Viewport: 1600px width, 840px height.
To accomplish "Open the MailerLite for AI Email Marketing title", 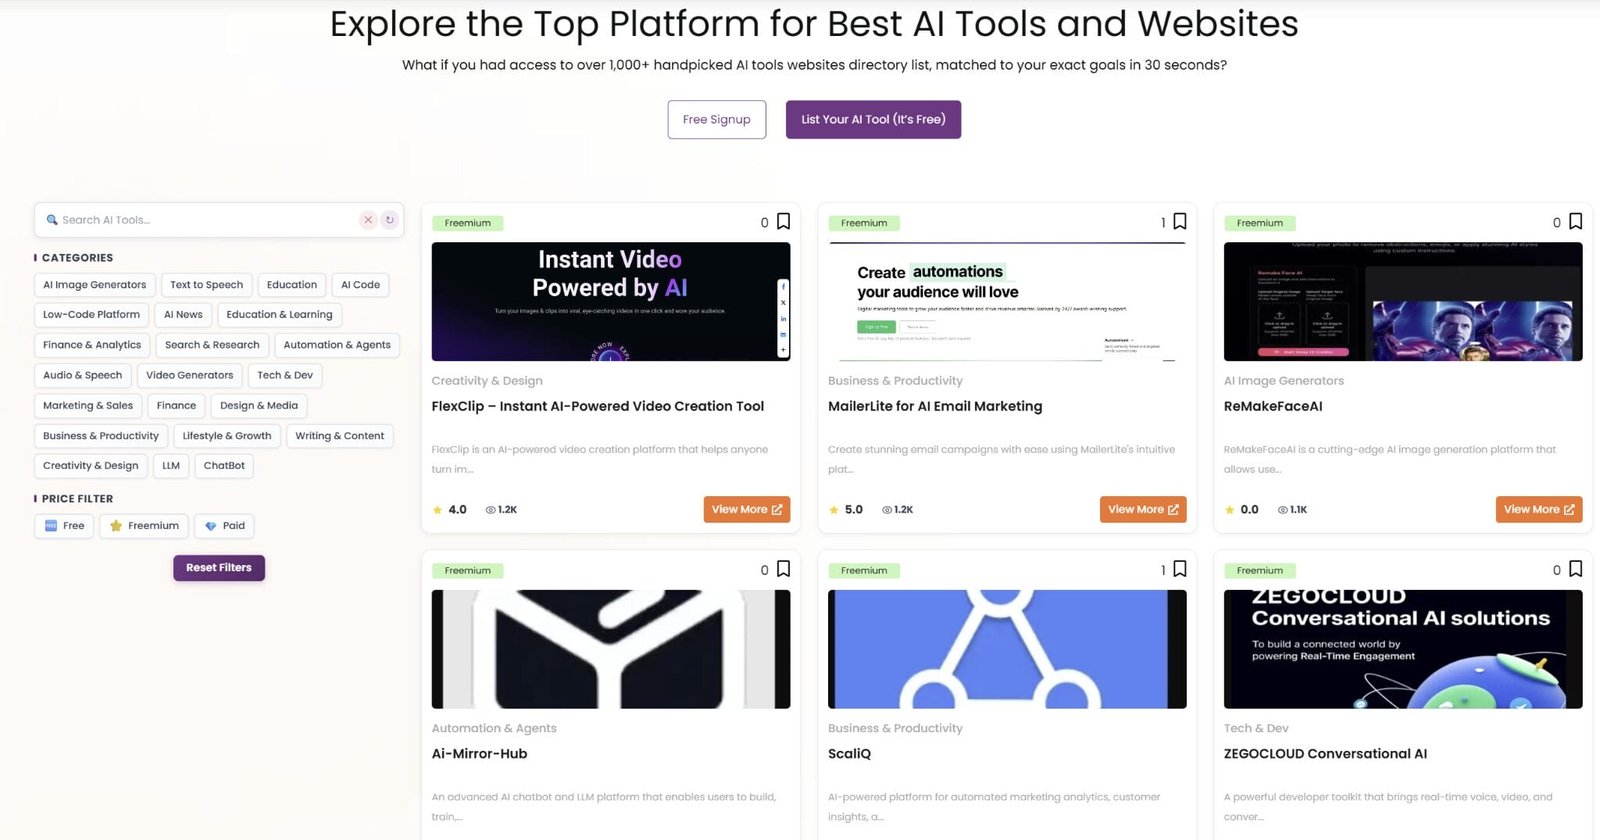I will tap(935, 406).
